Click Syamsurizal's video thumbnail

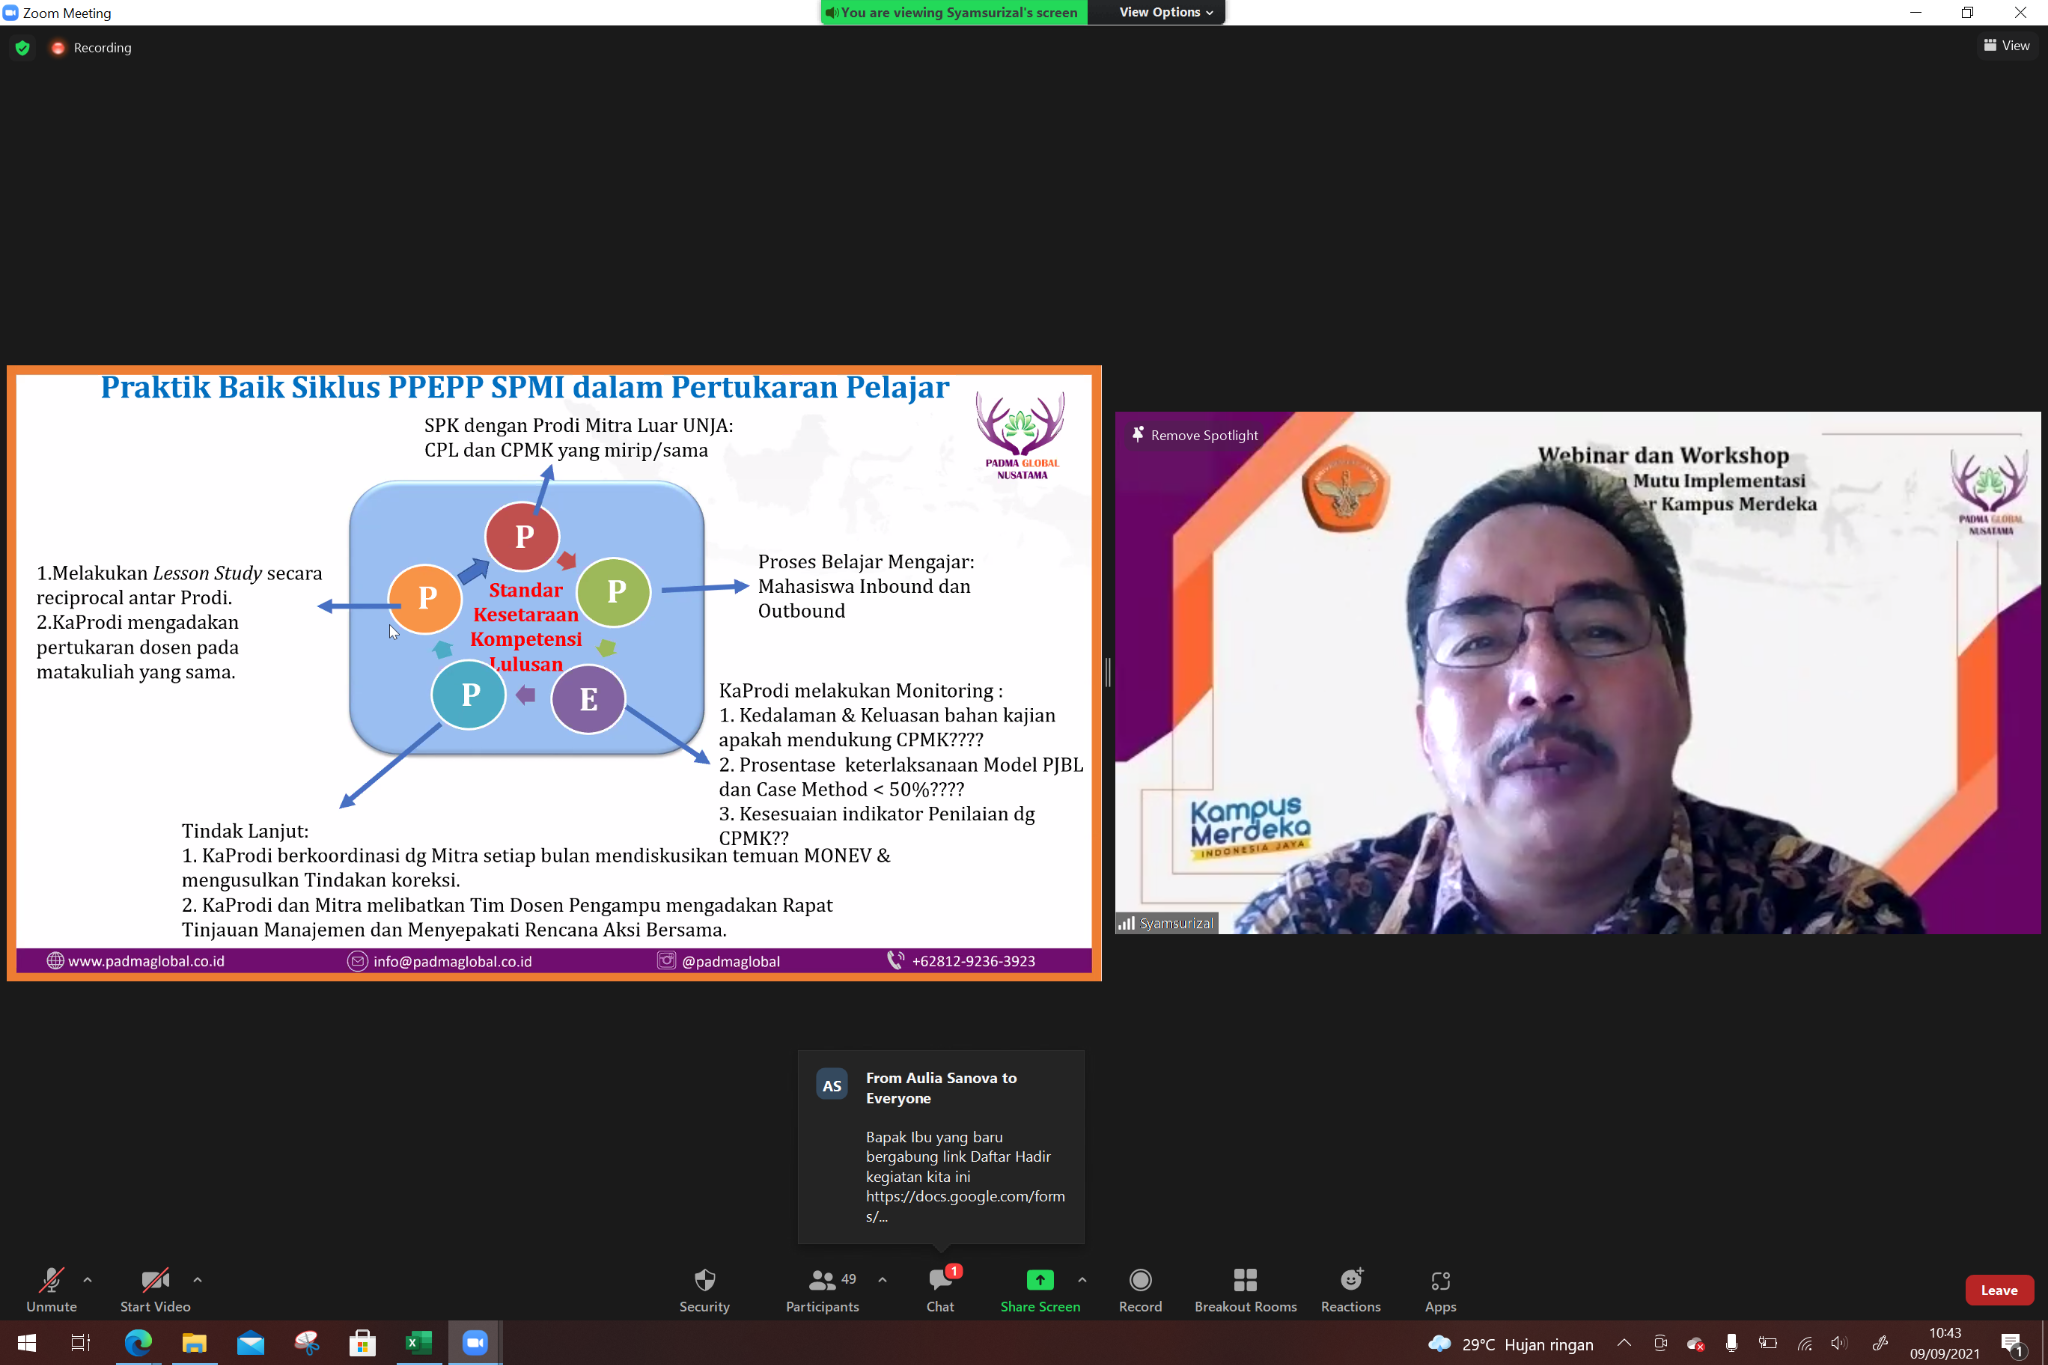(x=1577, y=673)
